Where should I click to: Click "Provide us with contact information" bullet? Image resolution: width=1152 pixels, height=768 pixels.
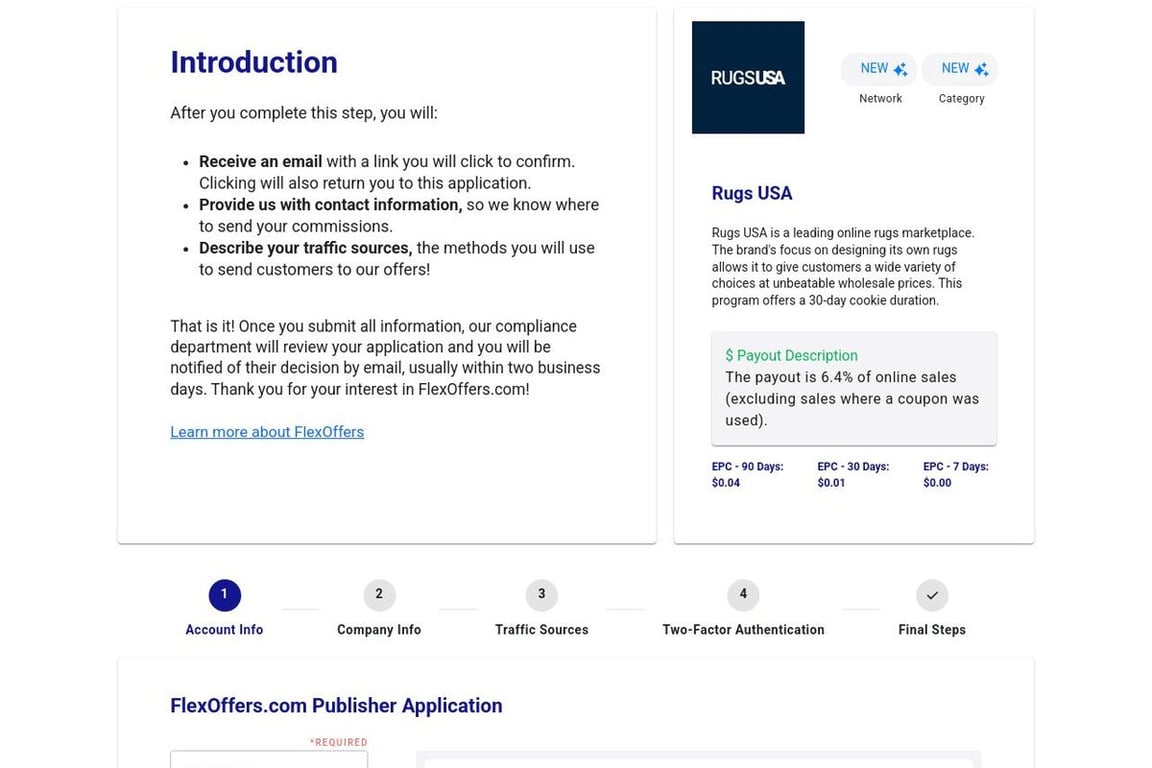click(331, 205)
